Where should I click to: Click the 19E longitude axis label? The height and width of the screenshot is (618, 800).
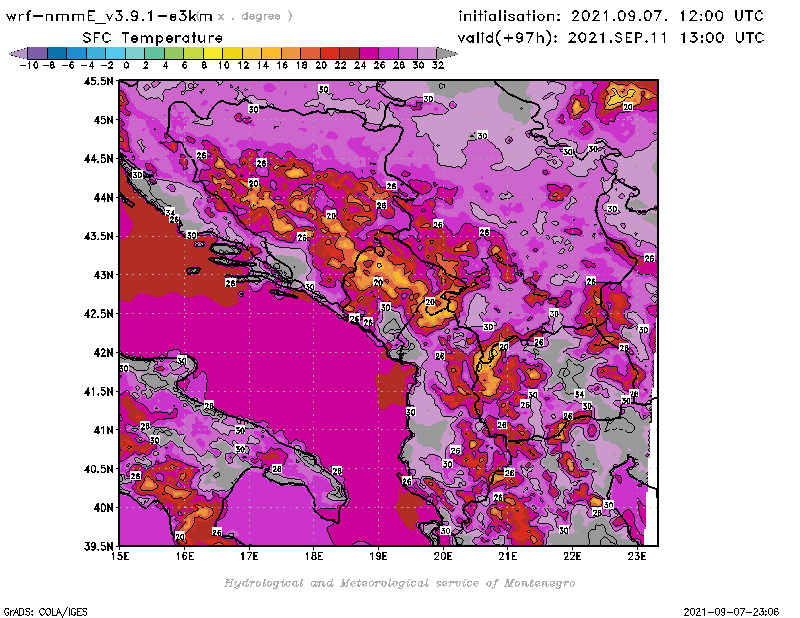[379, 555]
